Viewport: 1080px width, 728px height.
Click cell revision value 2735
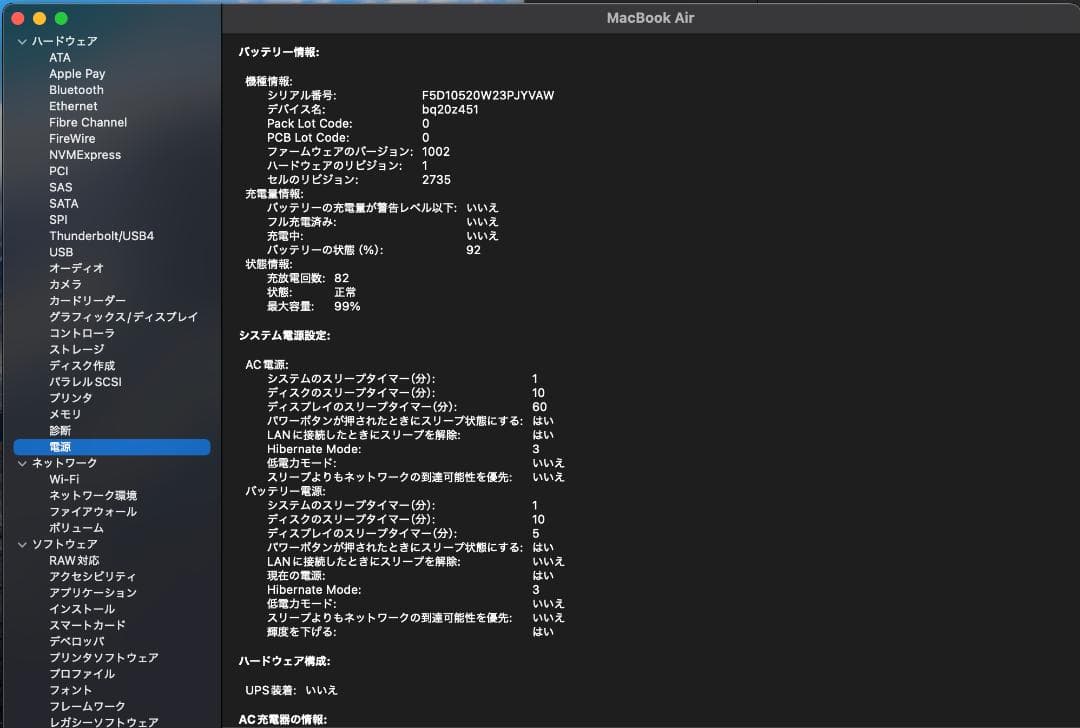tap(436, 180)
